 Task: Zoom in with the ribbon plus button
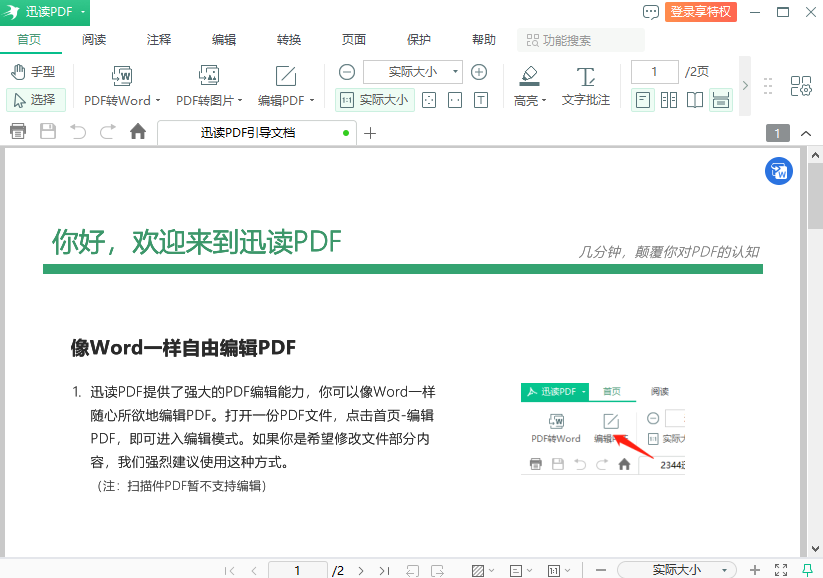479,72
